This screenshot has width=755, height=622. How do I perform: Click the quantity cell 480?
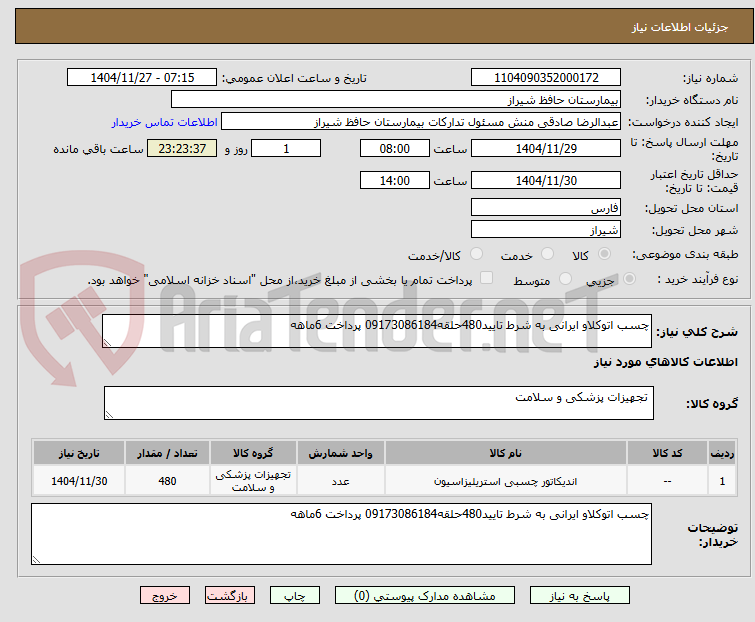(x=167, y=481)
